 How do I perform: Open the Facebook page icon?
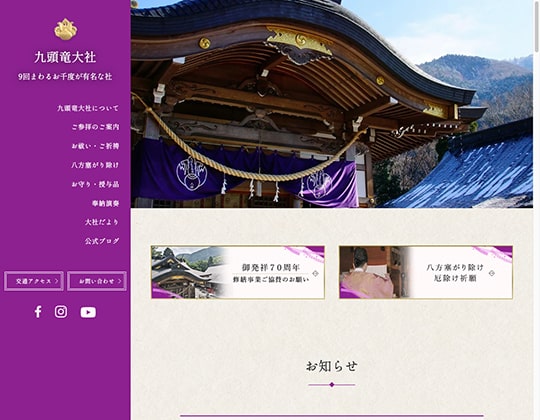(x=38, y=312)
